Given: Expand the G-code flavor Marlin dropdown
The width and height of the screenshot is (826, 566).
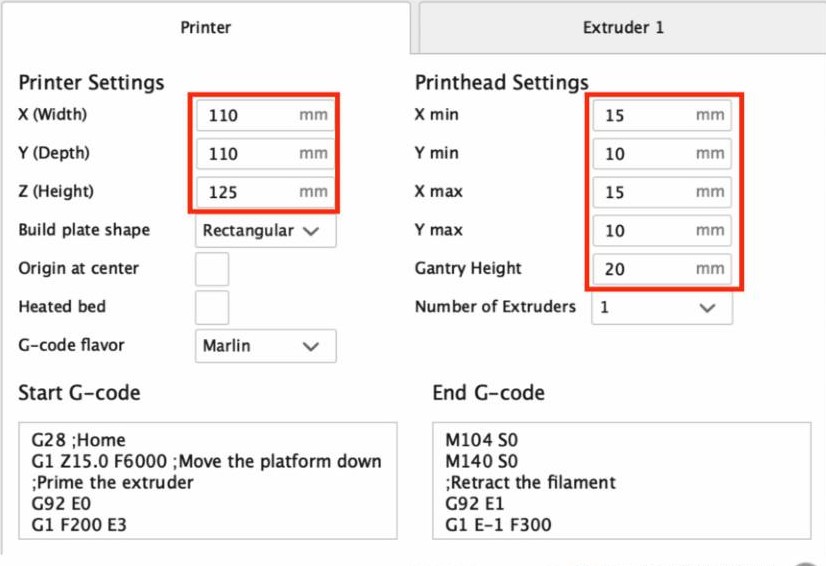Looking at the screenshot, I should 266,346.
